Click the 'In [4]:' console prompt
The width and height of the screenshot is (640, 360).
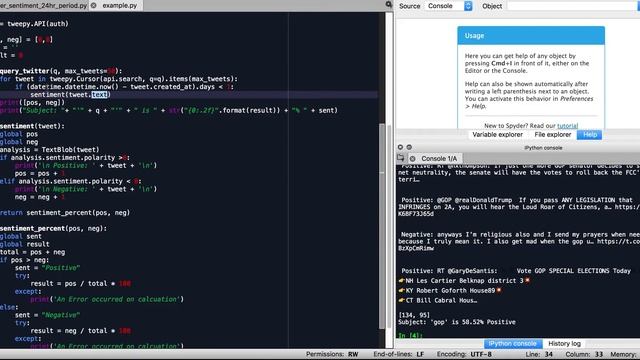410,336
